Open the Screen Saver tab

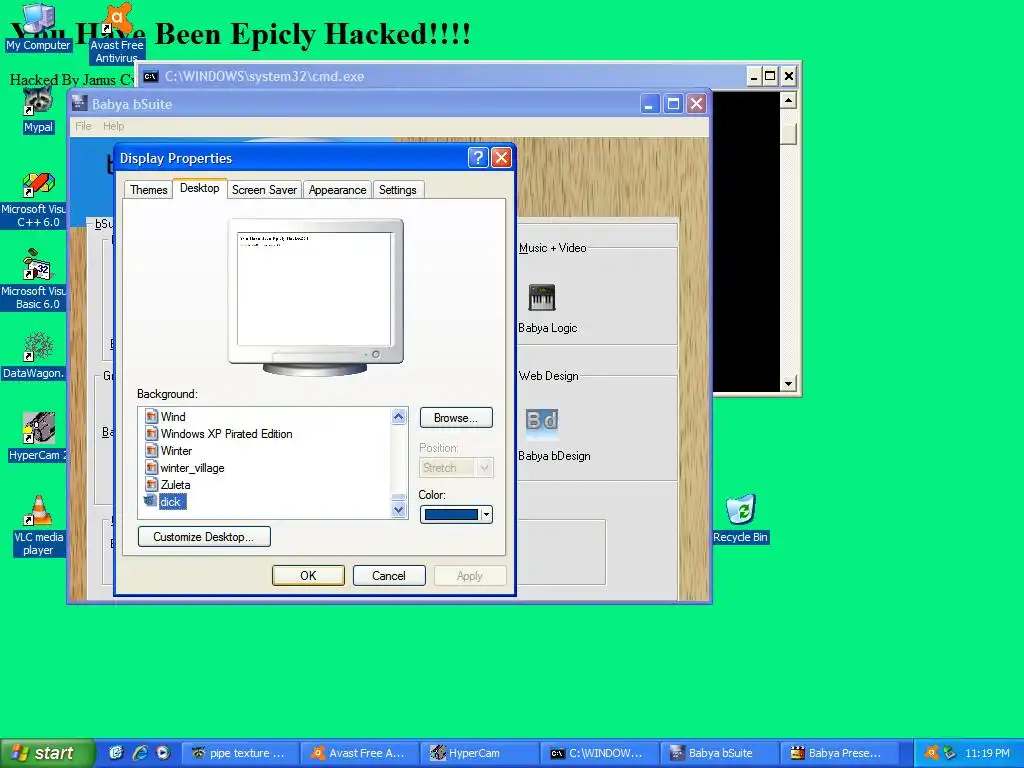[264, 190]
